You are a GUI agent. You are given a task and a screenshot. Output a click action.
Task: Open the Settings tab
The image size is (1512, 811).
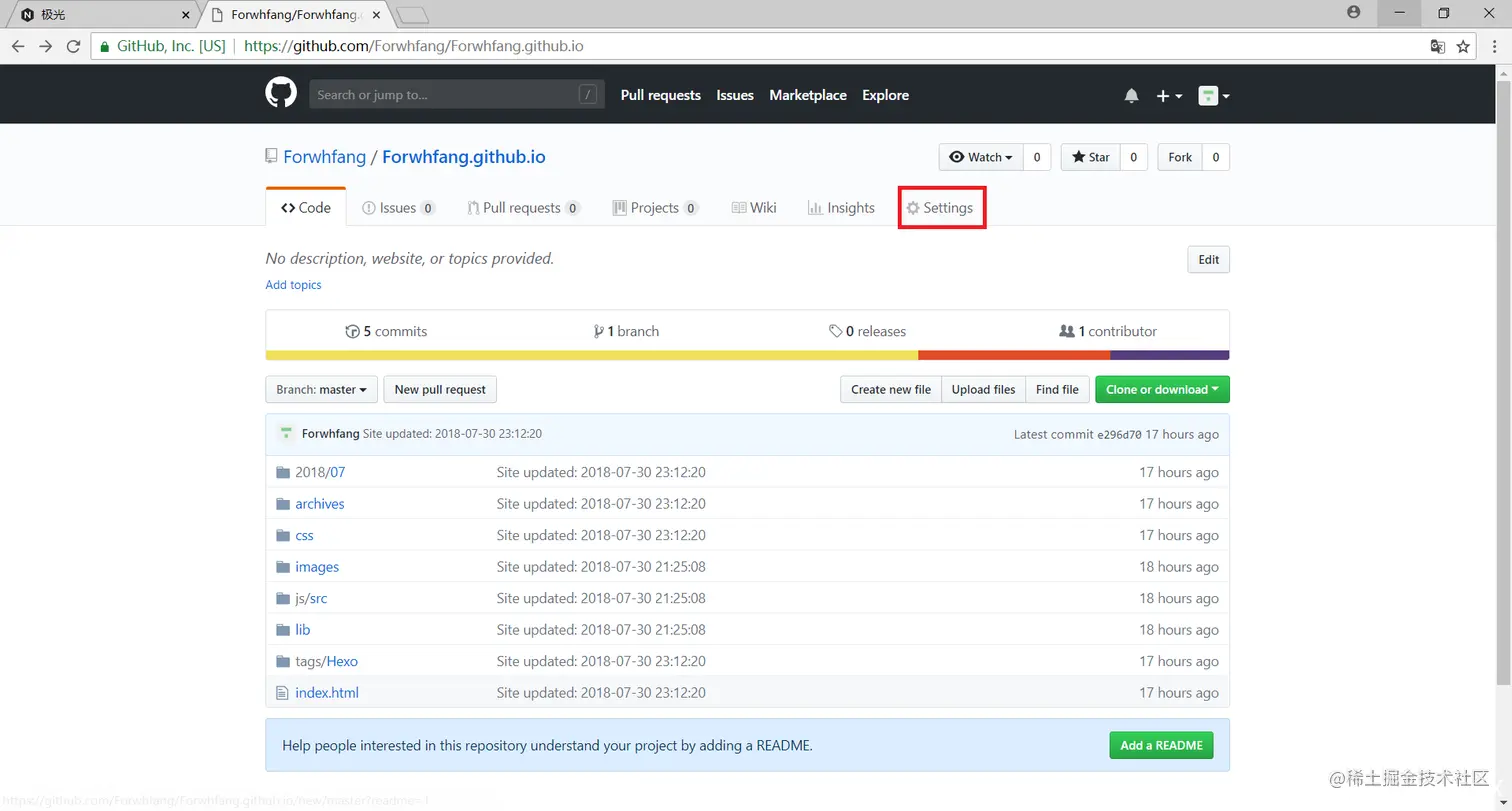pyautogui.click(x=939, y=208)
